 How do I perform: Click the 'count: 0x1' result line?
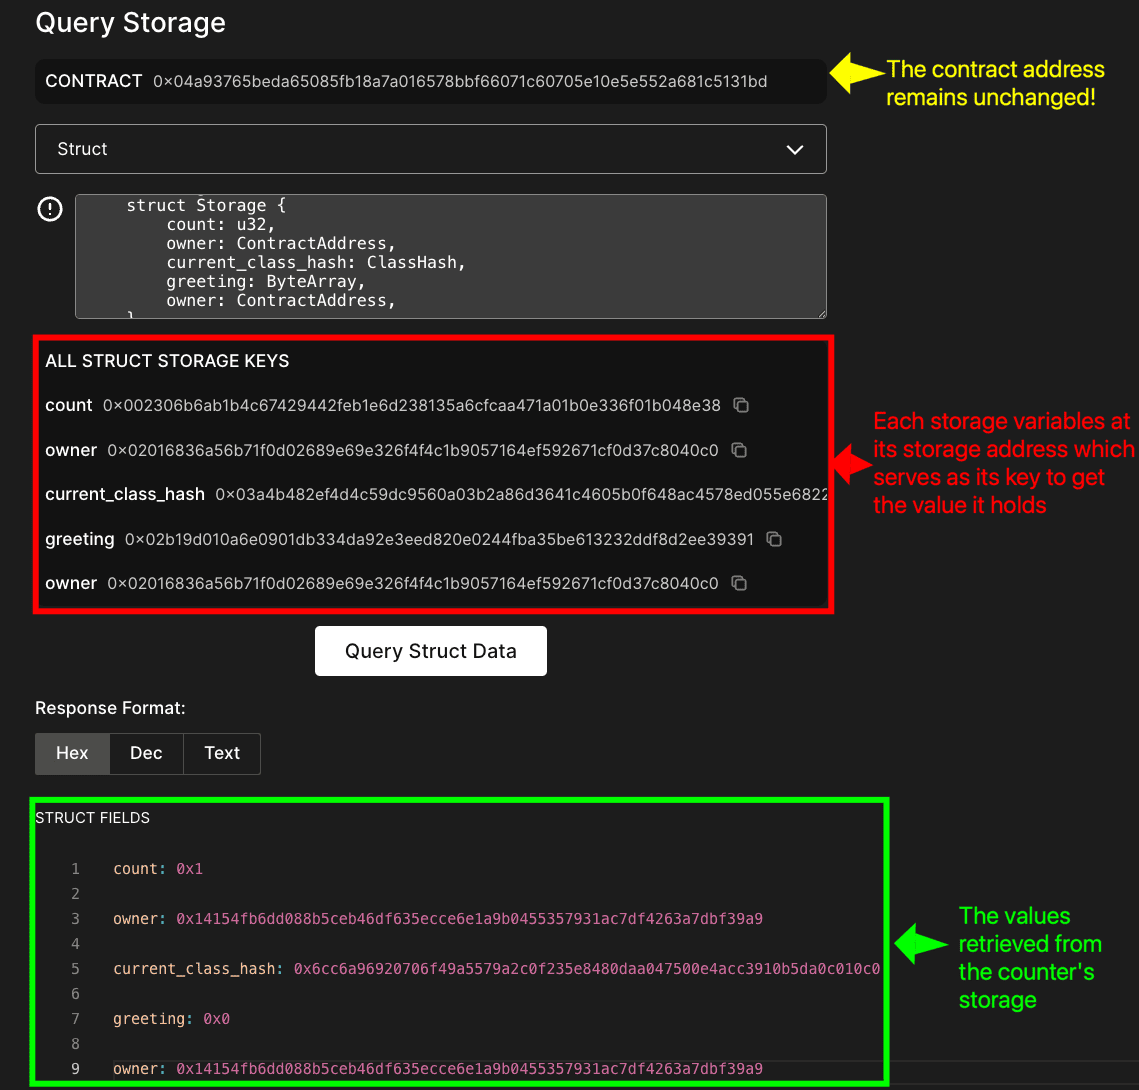point(158,869)
